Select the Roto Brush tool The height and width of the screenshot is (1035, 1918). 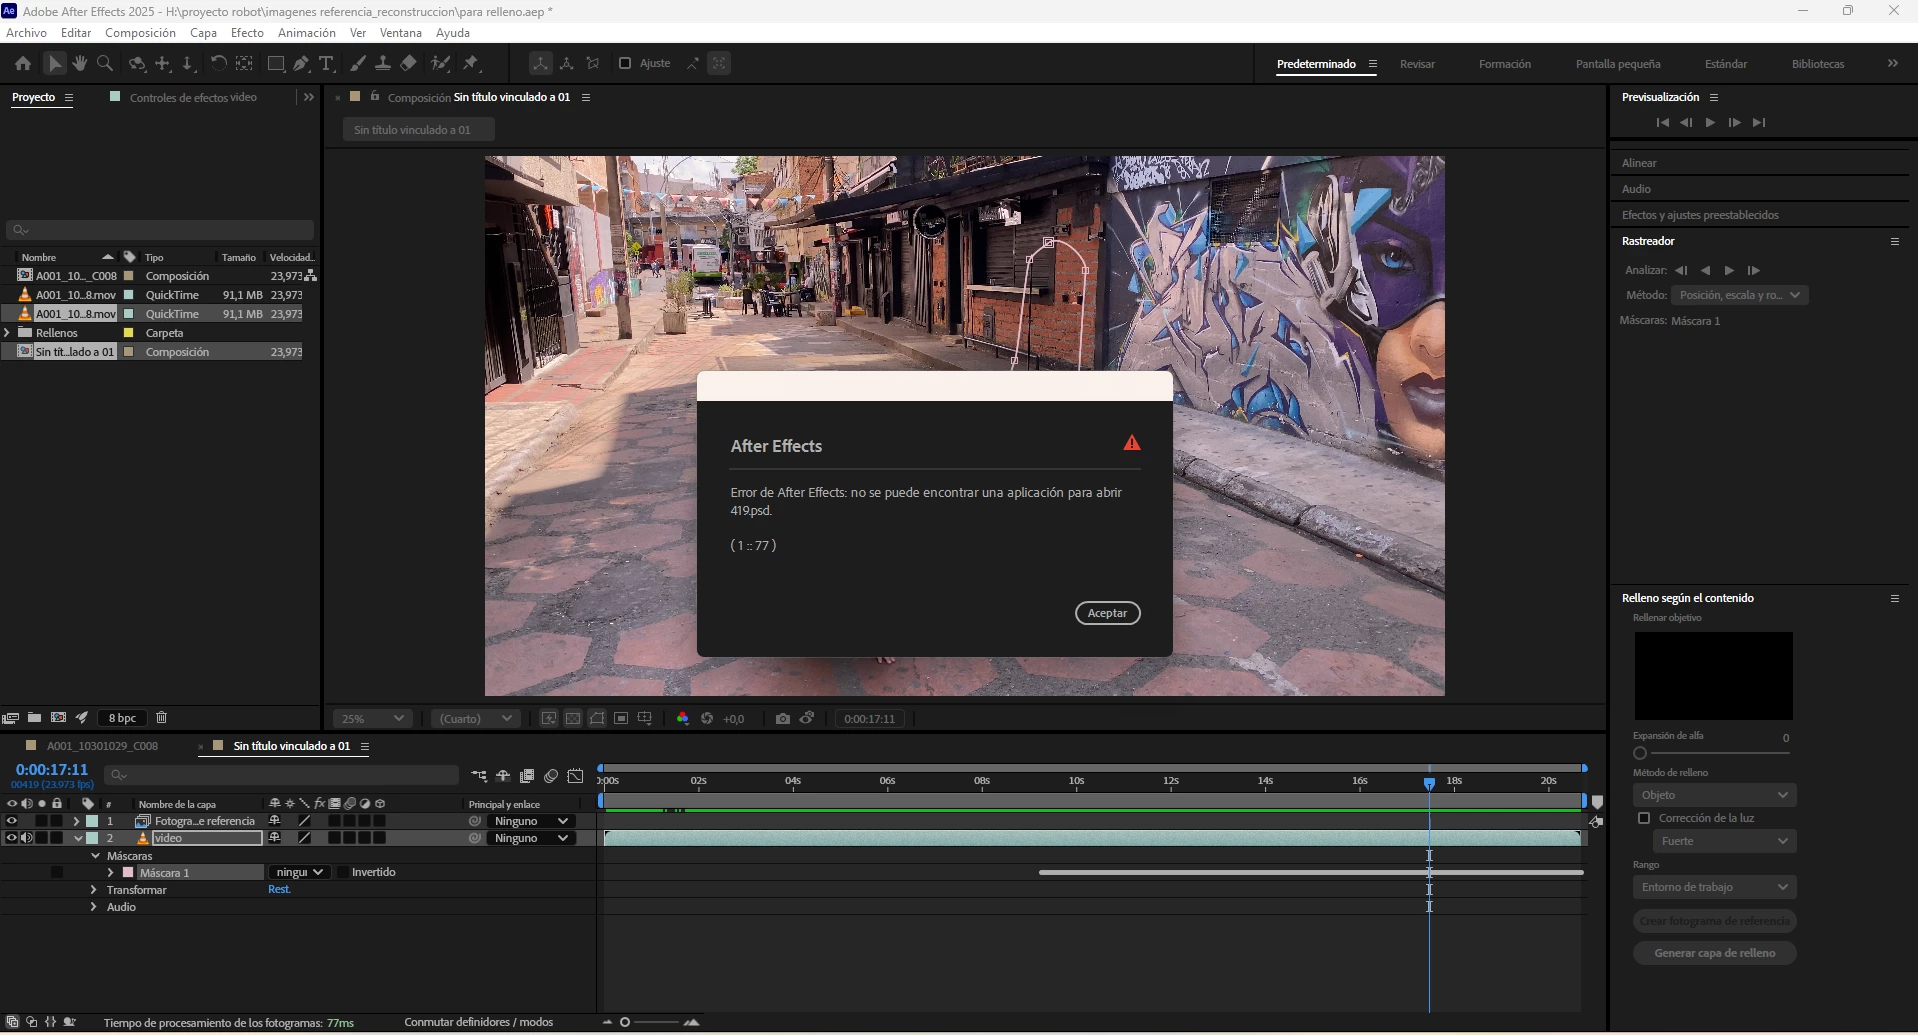pos(440,63)
